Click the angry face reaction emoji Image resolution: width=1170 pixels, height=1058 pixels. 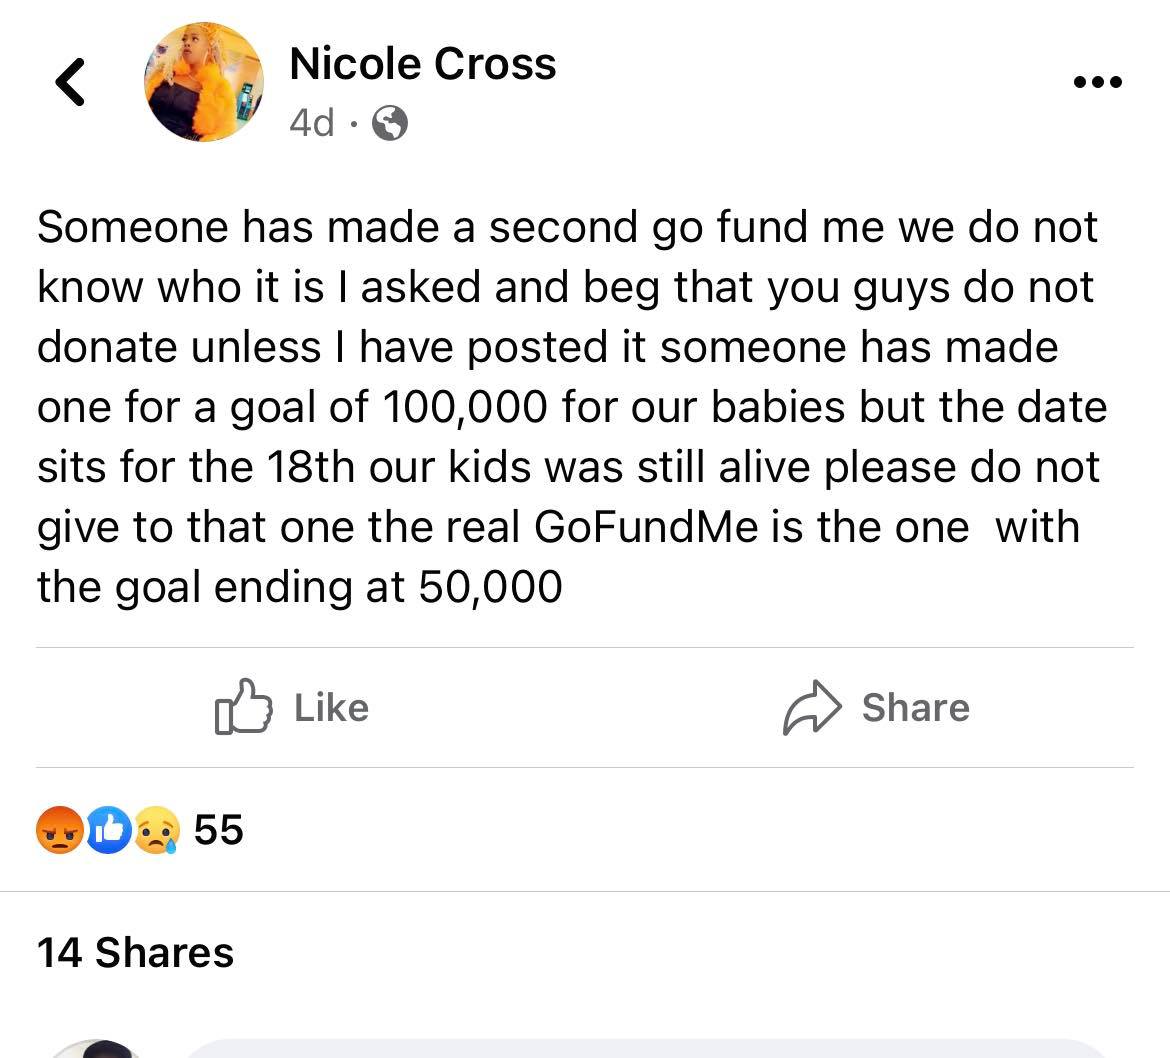coord(59,830)
